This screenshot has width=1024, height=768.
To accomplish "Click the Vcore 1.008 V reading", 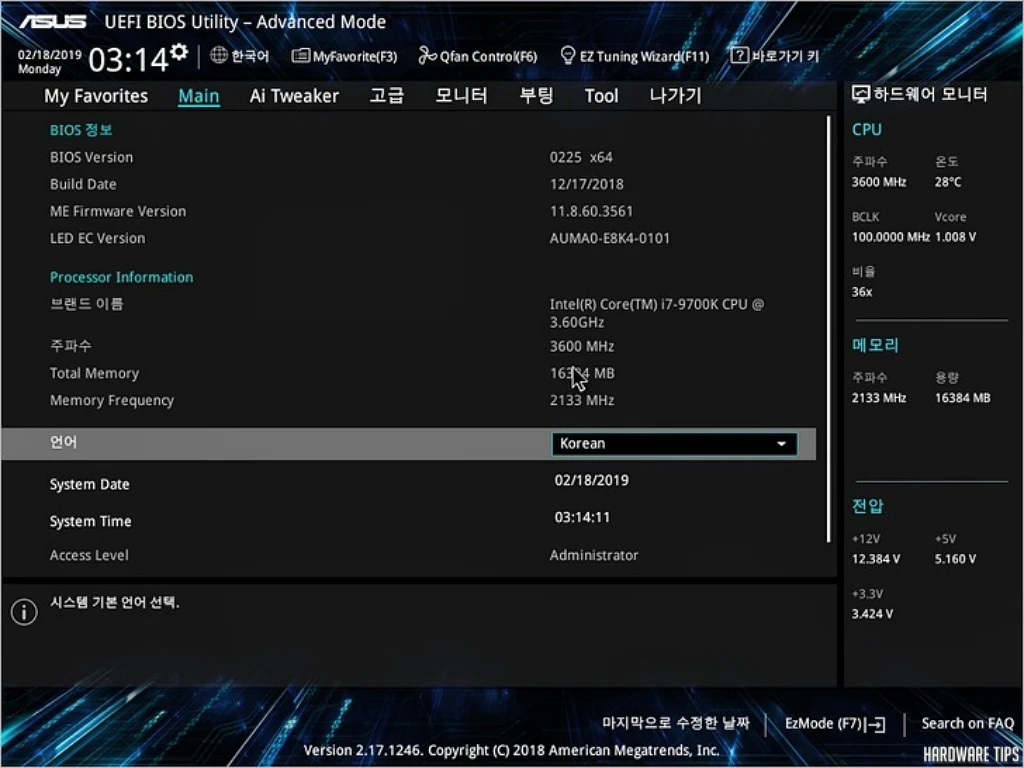I will click(x=955, y=237).
